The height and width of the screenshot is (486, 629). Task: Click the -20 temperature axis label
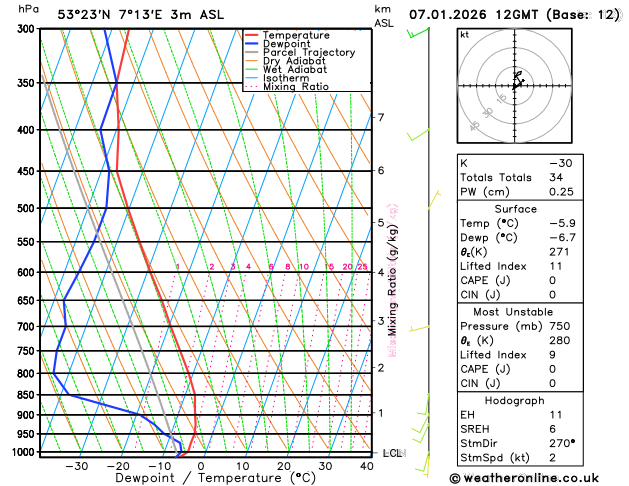click(x=118, y=466)
